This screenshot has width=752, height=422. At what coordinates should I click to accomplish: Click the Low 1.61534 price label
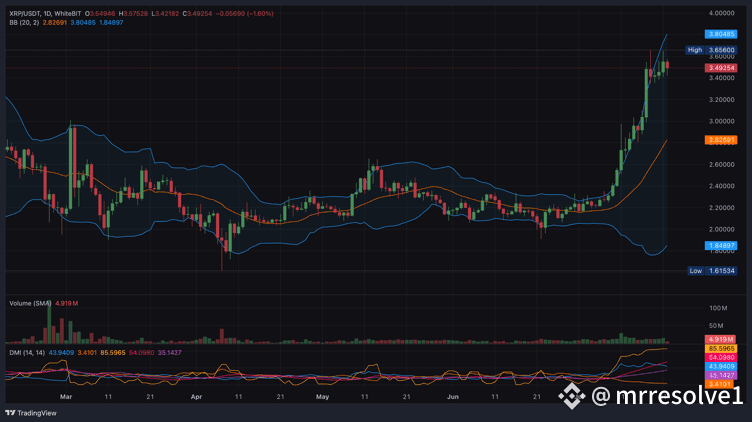click(x=712, y=271)
